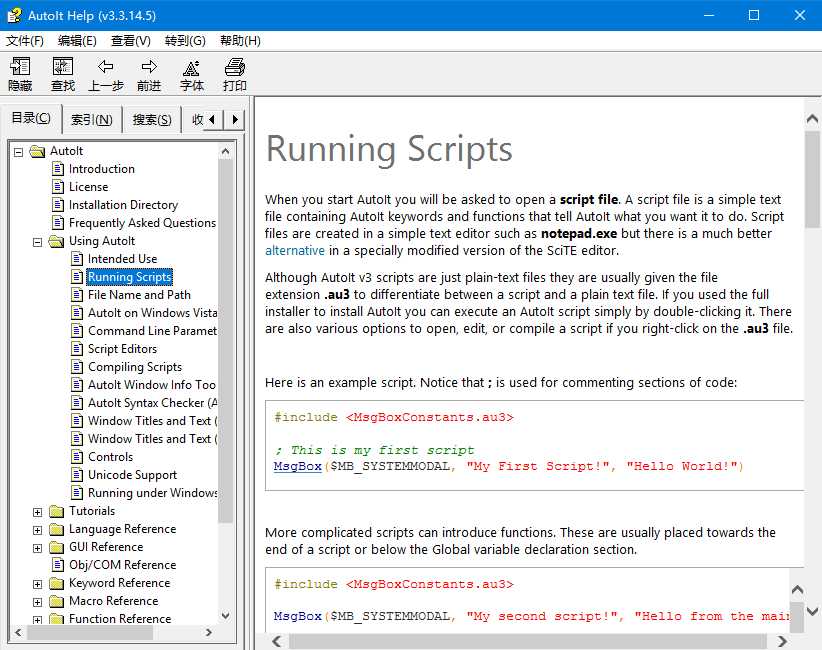Viewport: 822px width, 650px height.
Task: Click the AutoIt root folder icon
Action: [37, 151]
